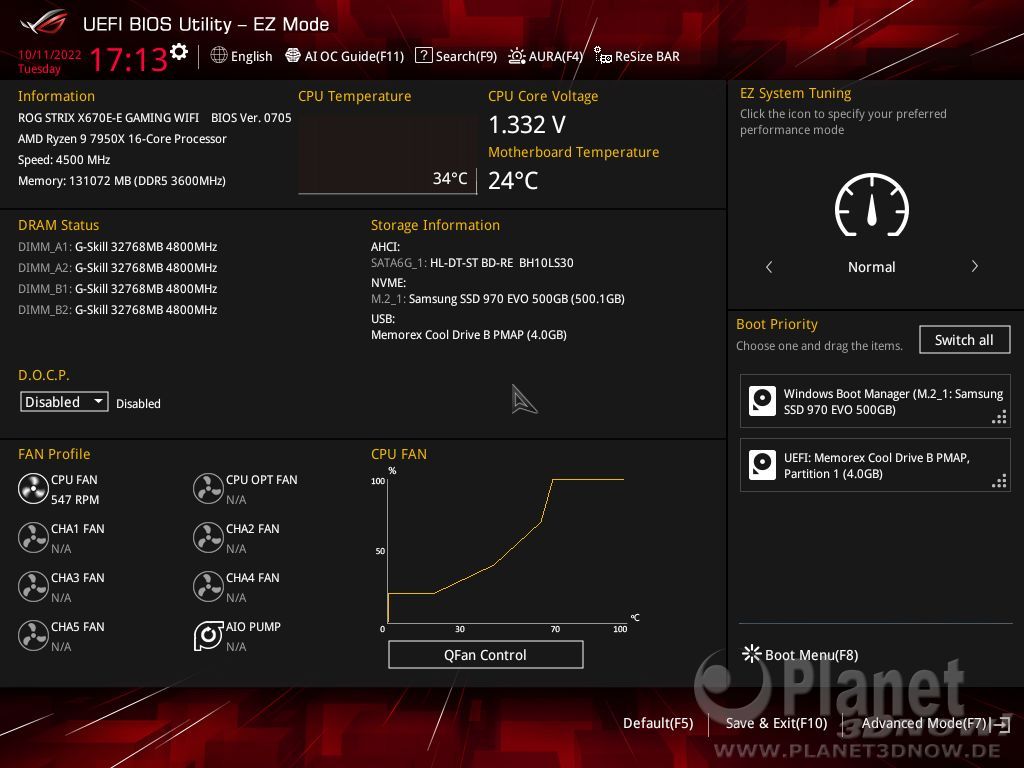Click the CPU FAN icon
Viewport: 1024px width, 768px height.
click(33, 488)
